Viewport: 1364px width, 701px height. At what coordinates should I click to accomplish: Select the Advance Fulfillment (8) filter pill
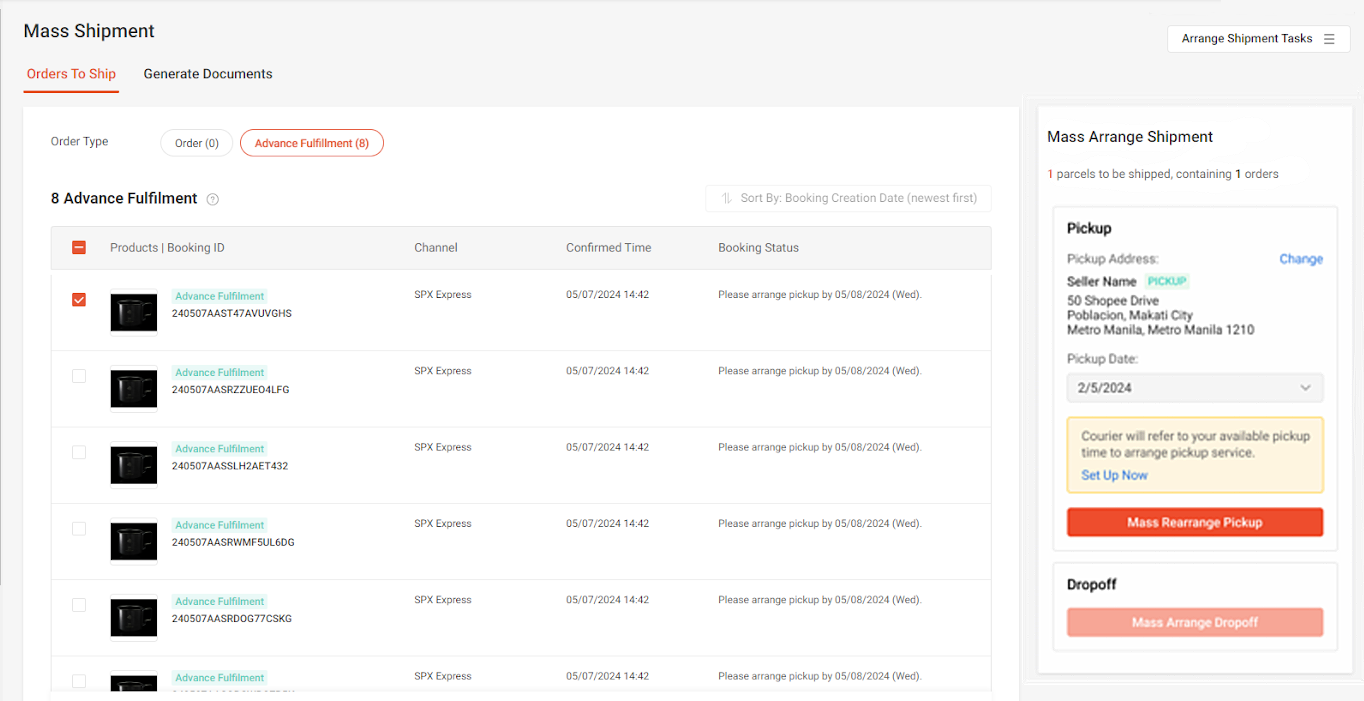point(311,142)
